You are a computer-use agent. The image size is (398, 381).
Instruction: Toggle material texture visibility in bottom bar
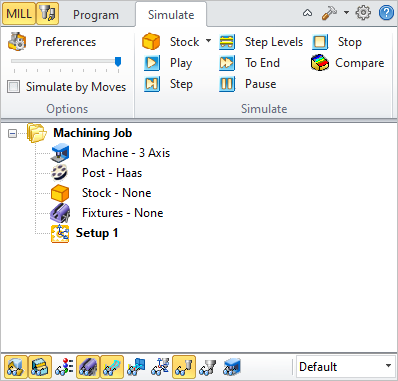click(40, 367)
